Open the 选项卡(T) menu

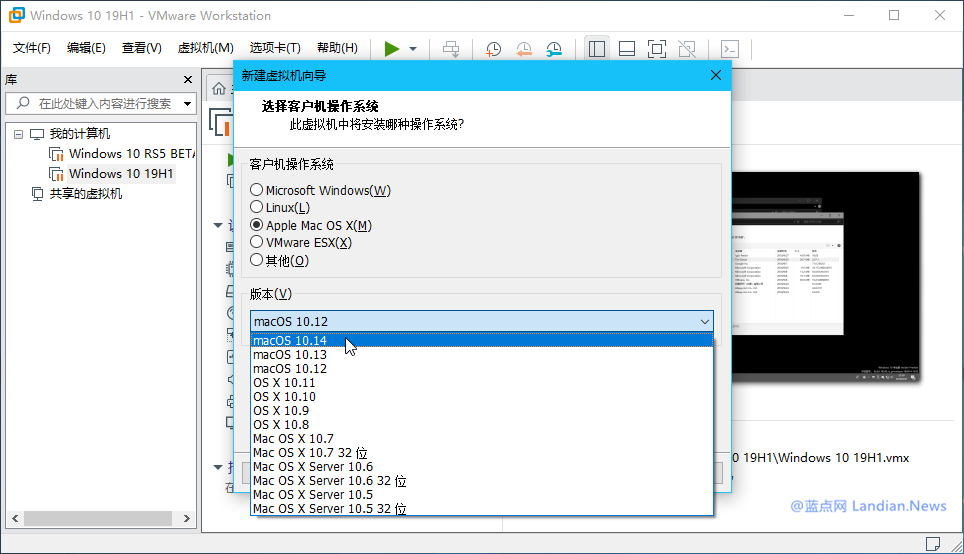275,48
